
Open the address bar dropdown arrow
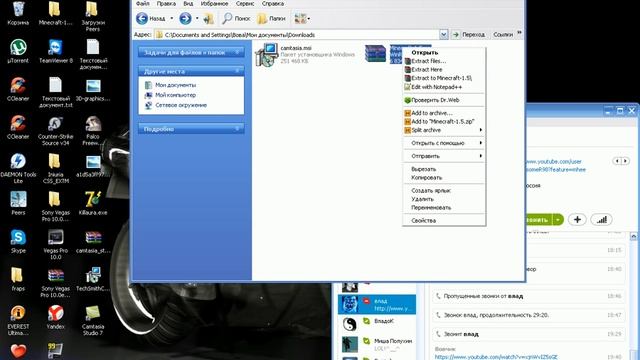[x=444, y=35]
